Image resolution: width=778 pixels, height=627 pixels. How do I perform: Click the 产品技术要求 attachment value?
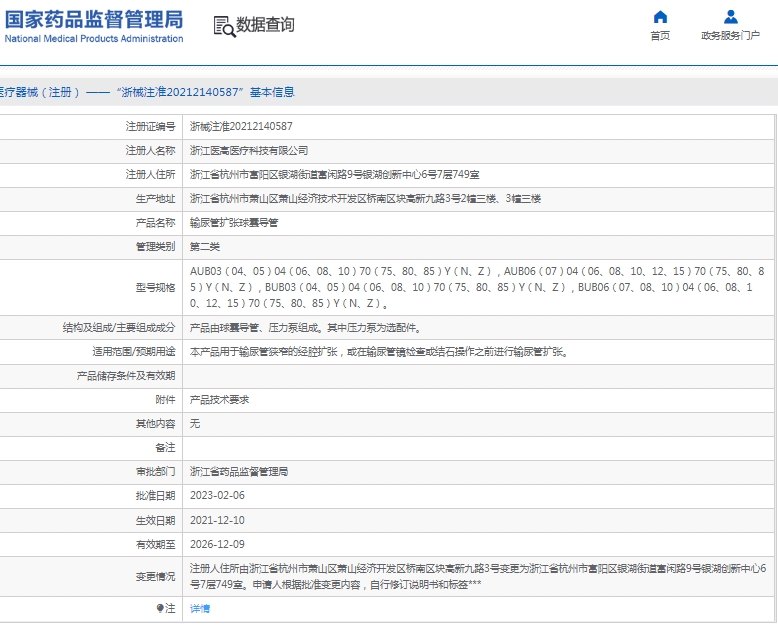219,400
